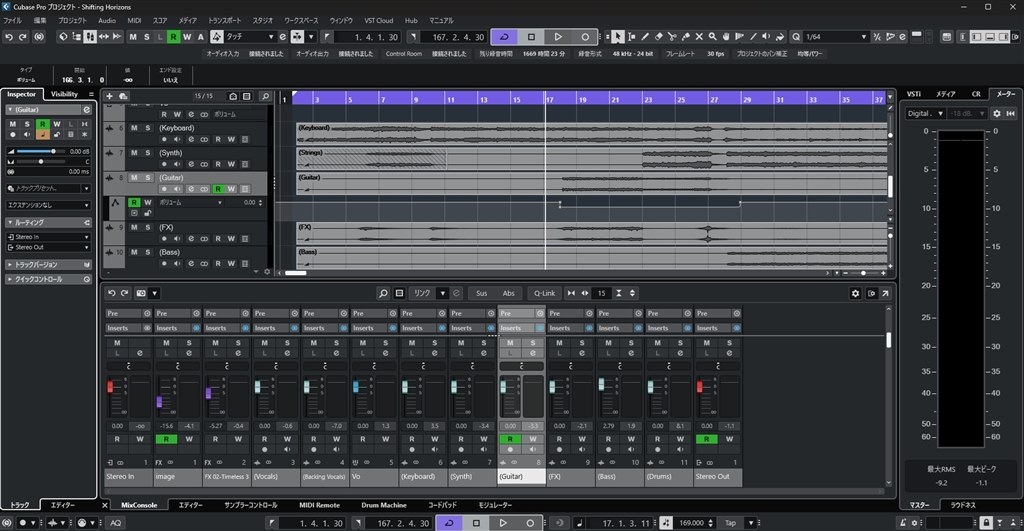Disable Read automation on the Guitar mixer channel
Screen dimensions: 1024x531
click(x=510, y=439)
